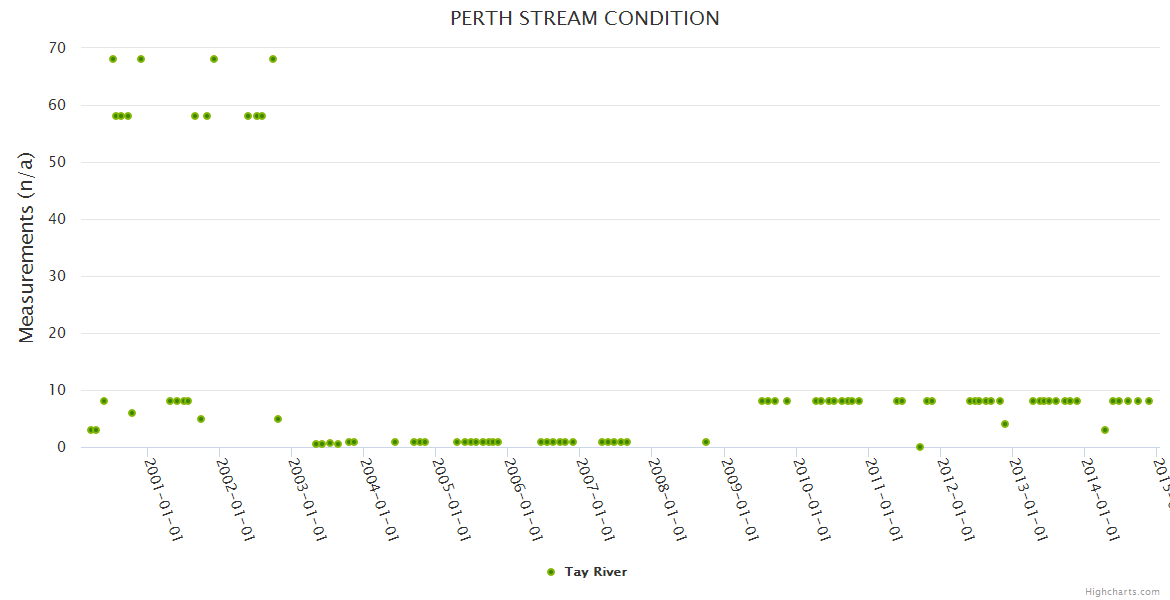Click the green Tay River legend marker
Image resolution: width=1170 pixels, height=600 pixels.
[x=551, y=572]
